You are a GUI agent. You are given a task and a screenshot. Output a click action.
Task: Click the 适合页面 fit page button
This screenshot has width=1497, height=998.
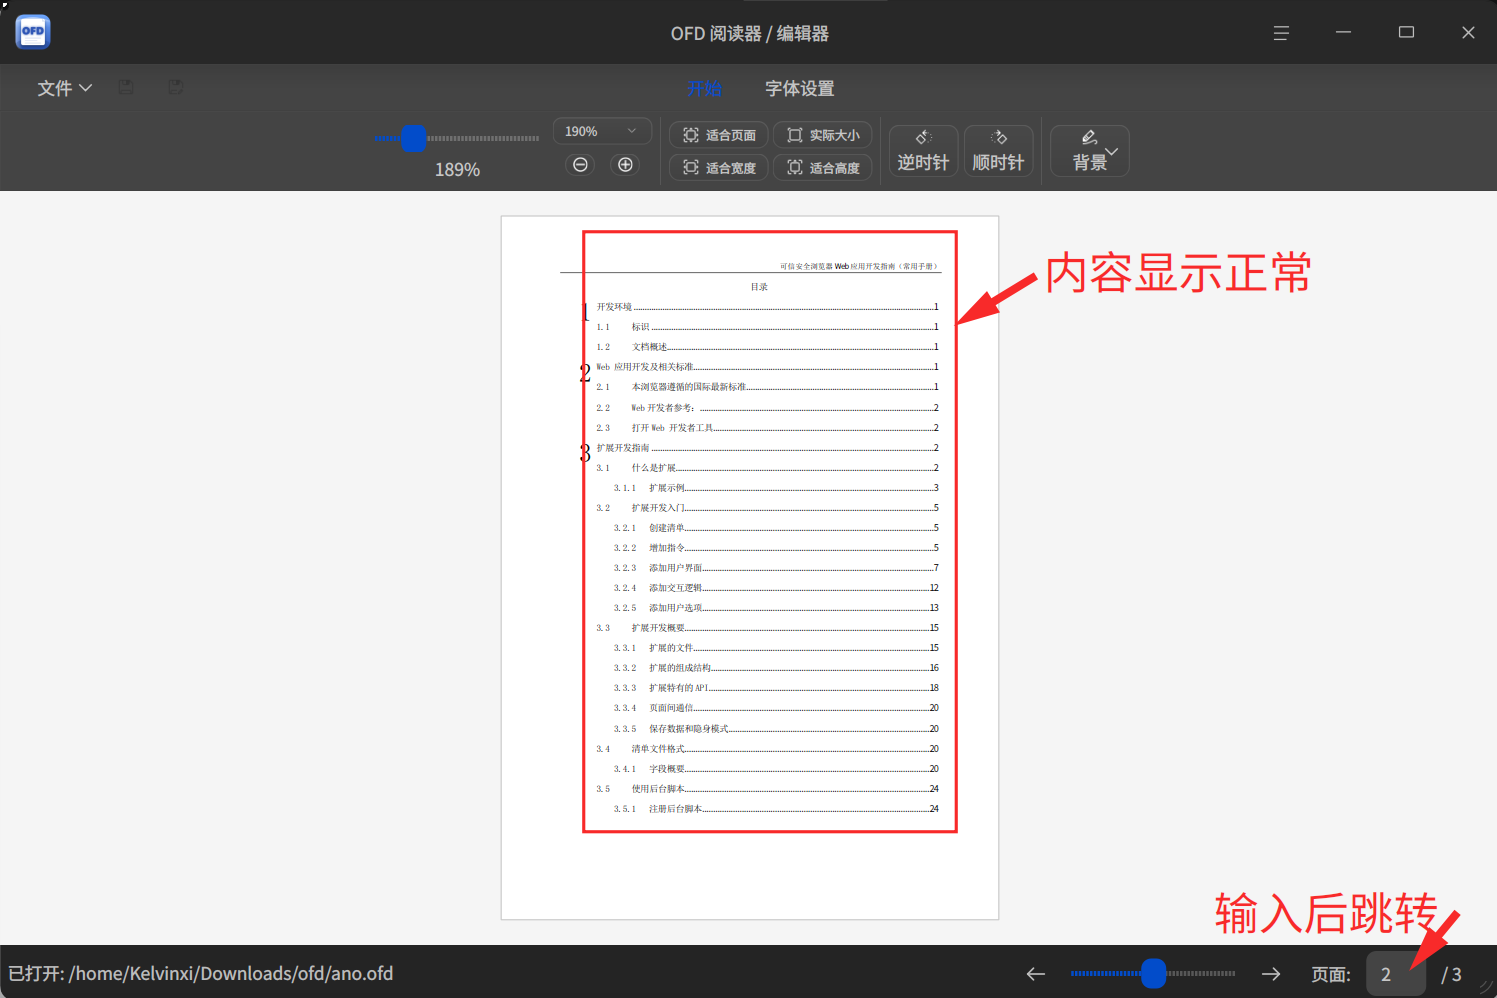(x=719, y=135)
